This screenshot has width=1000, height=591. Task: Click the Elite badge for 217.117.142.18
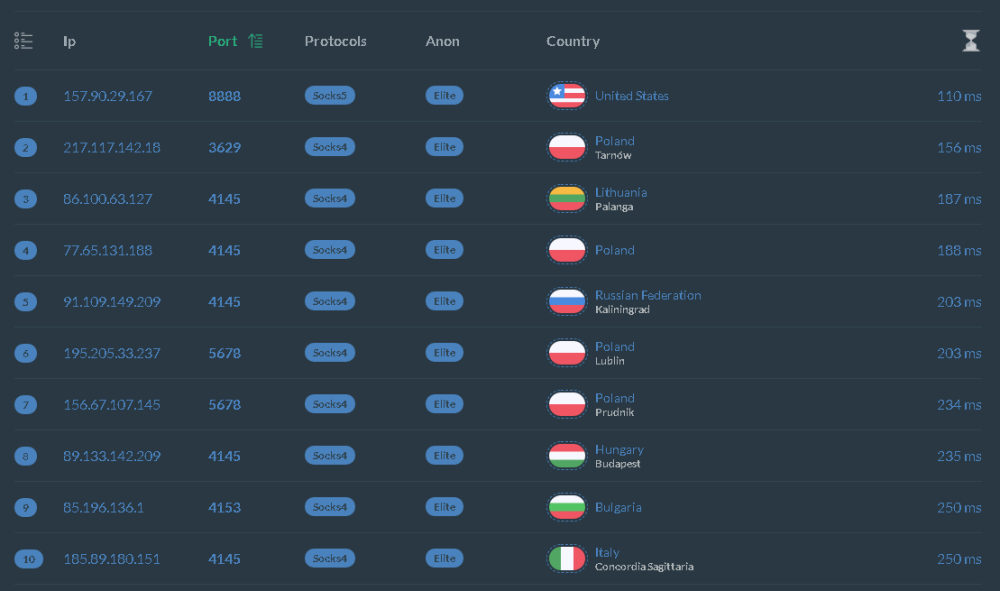point(444,147)
